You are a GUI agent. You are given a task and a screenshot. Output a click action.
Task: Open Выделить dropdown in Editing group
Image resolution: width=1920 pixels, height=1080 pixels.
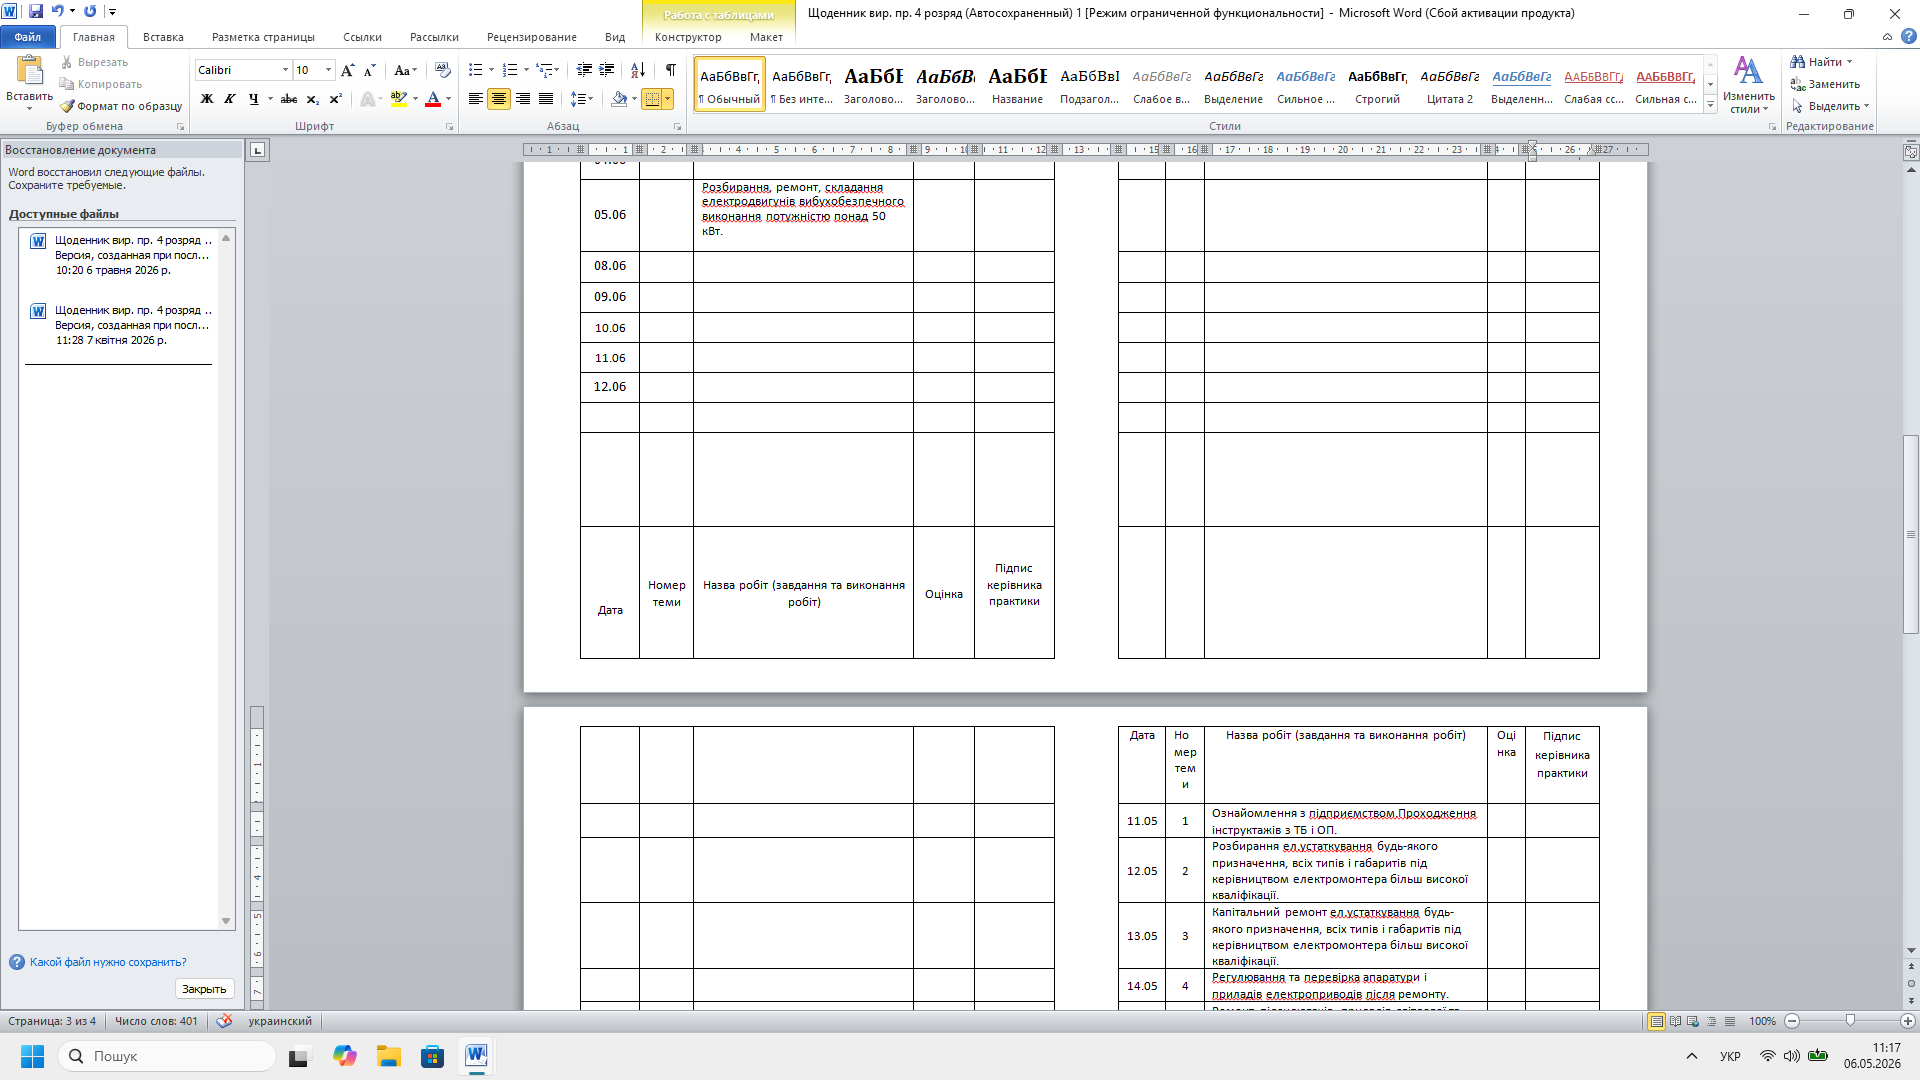pos(1830,106)
